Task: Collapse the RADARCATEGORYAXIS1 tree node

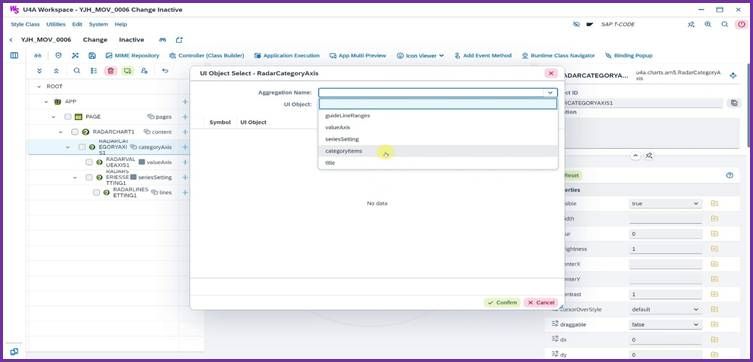Action: (68, 147)
